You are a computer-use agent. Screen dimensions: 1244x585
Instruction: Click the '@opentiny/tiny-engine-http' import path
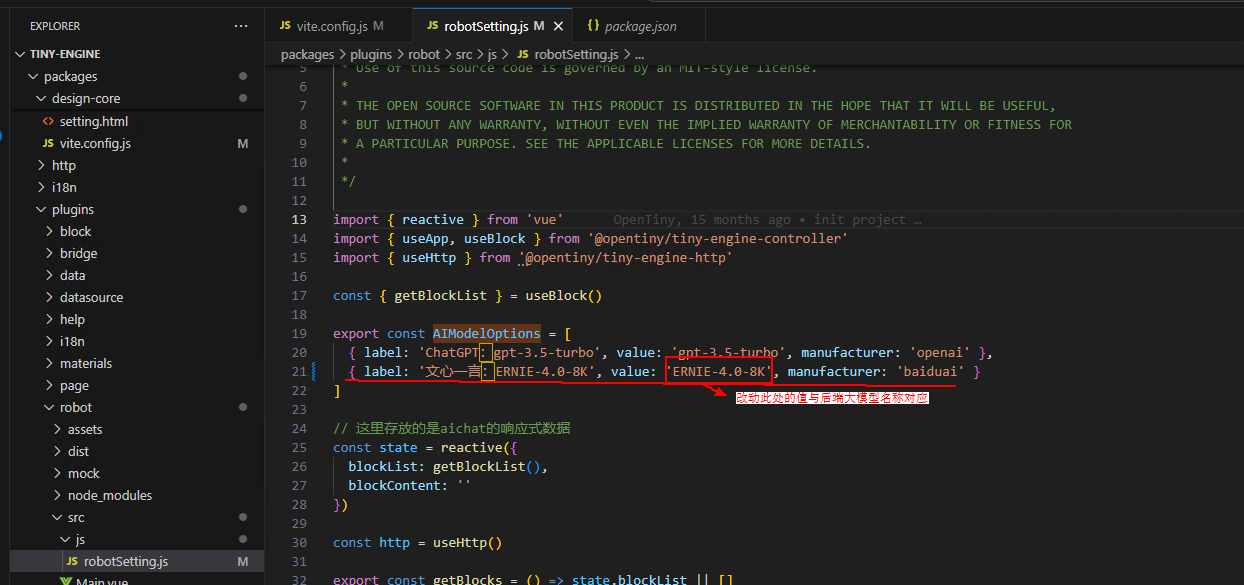(628, 258)
